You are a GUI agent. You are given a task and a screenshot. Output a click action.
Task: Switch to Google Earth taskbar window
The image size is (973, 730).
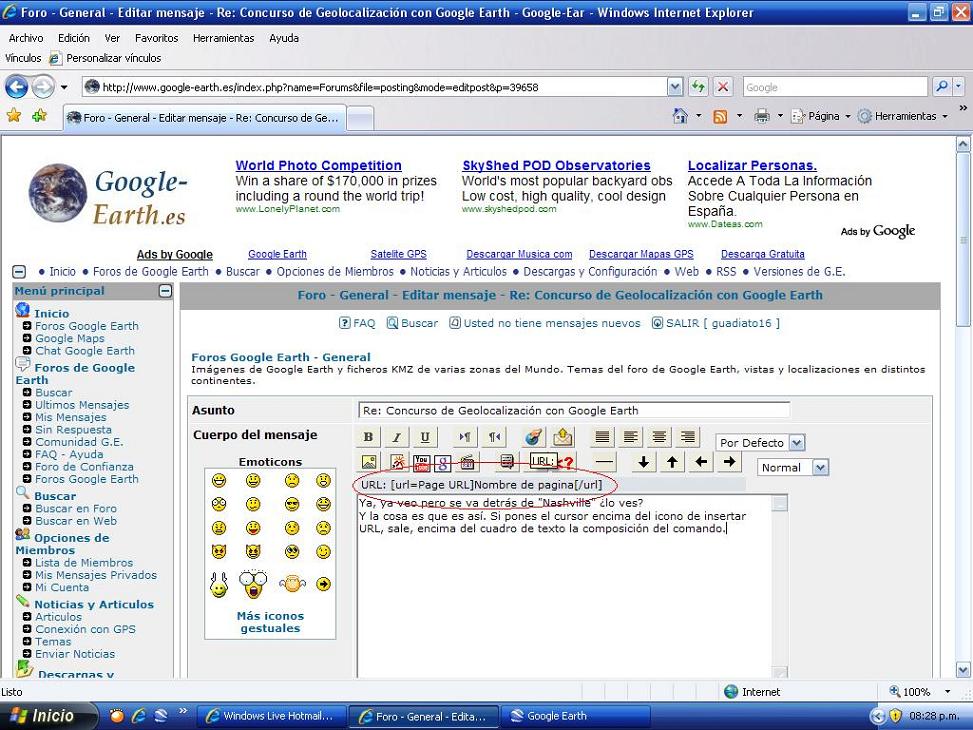pos(556,716)
